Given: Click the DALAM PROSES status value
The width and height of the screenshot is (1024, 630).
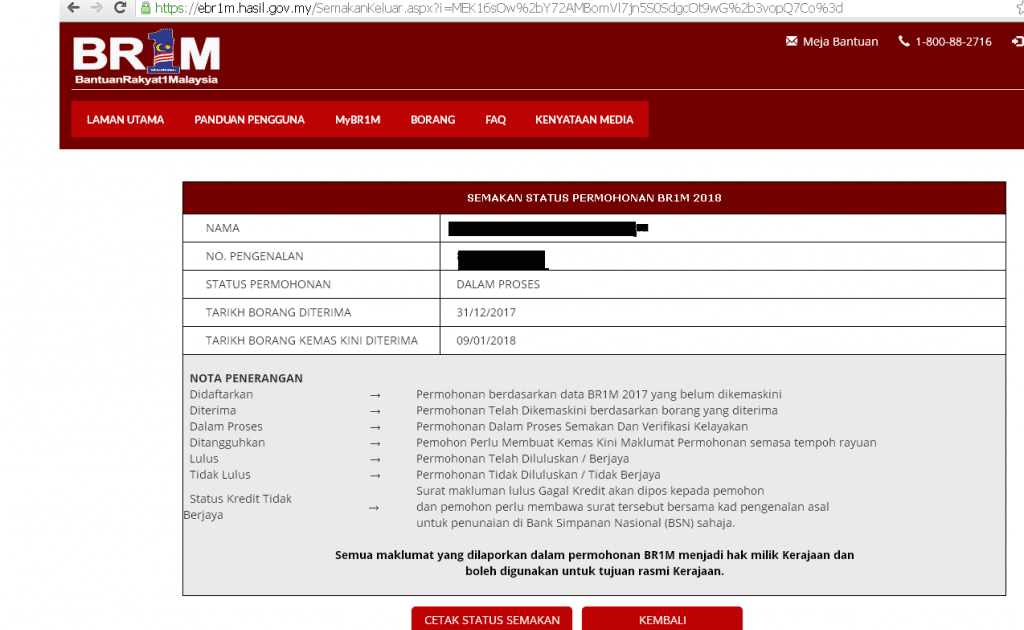Looking at the screenshot, I should point(498,284).
